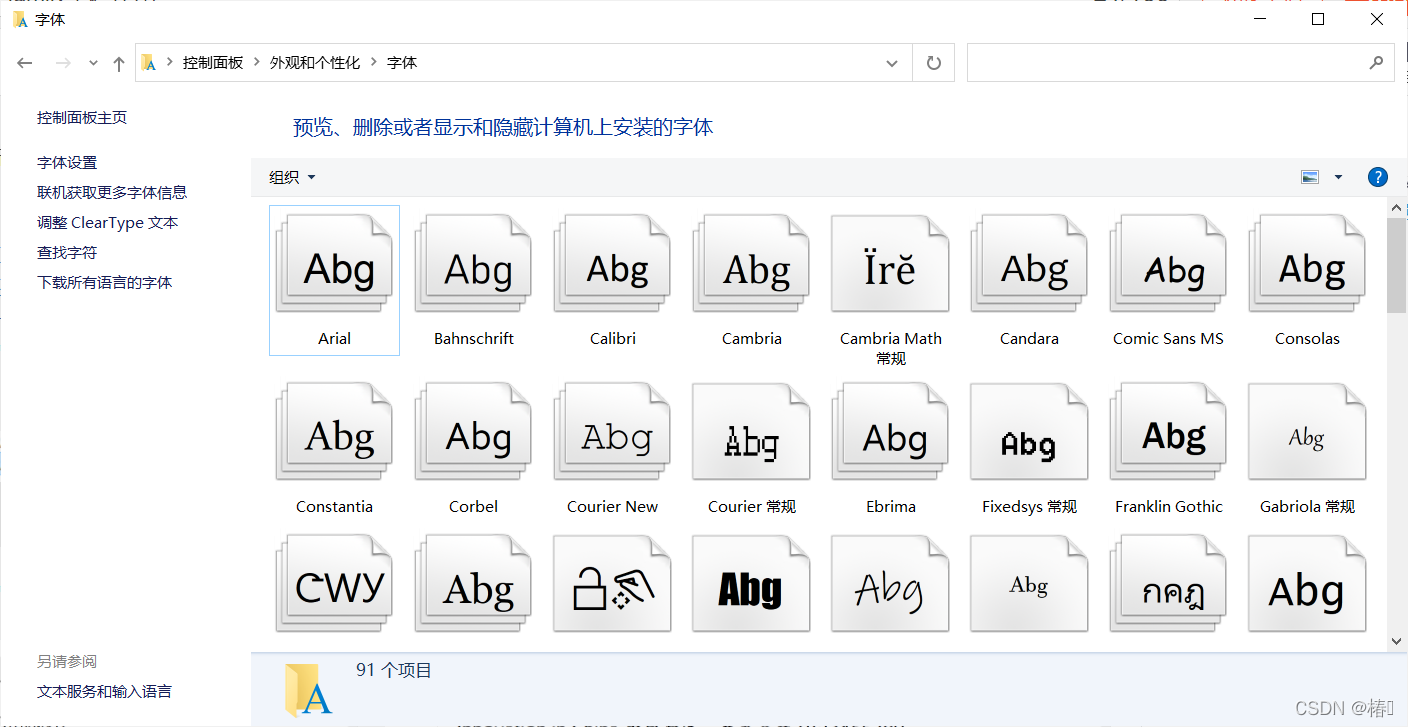The height and width of the screenshot is (727, 1408).
Task: Click the scrollbar up arrow
Action: point(1396,207)
